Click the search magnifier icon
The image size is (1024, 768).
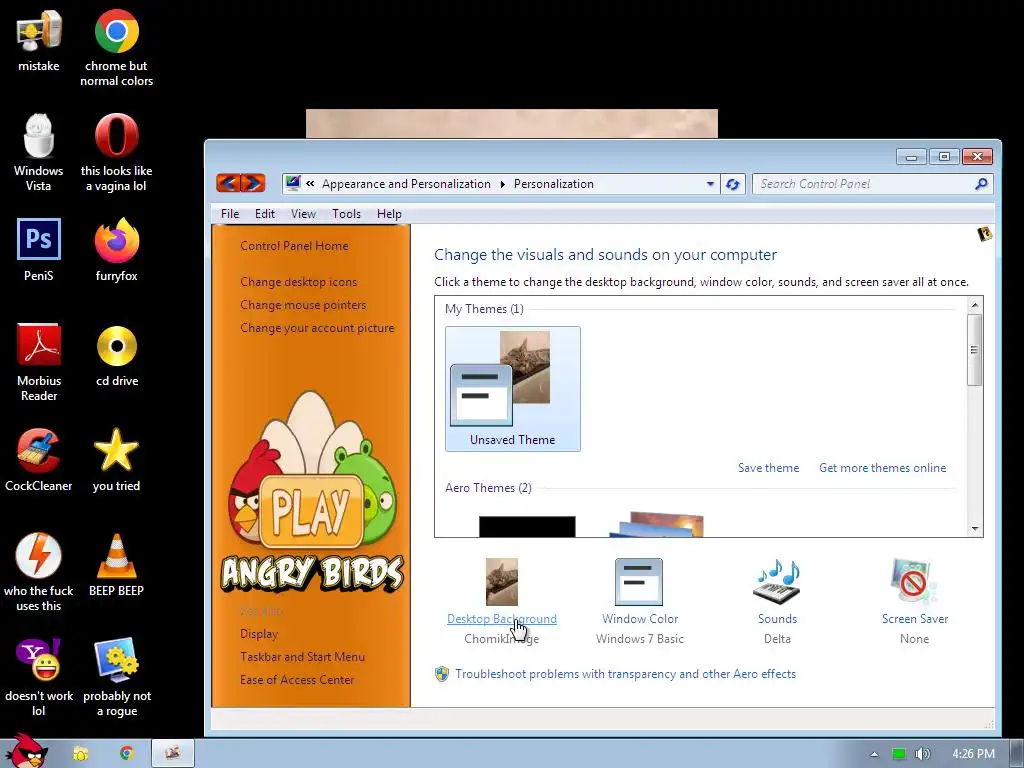pyautogui.click(x=981, y=184)
